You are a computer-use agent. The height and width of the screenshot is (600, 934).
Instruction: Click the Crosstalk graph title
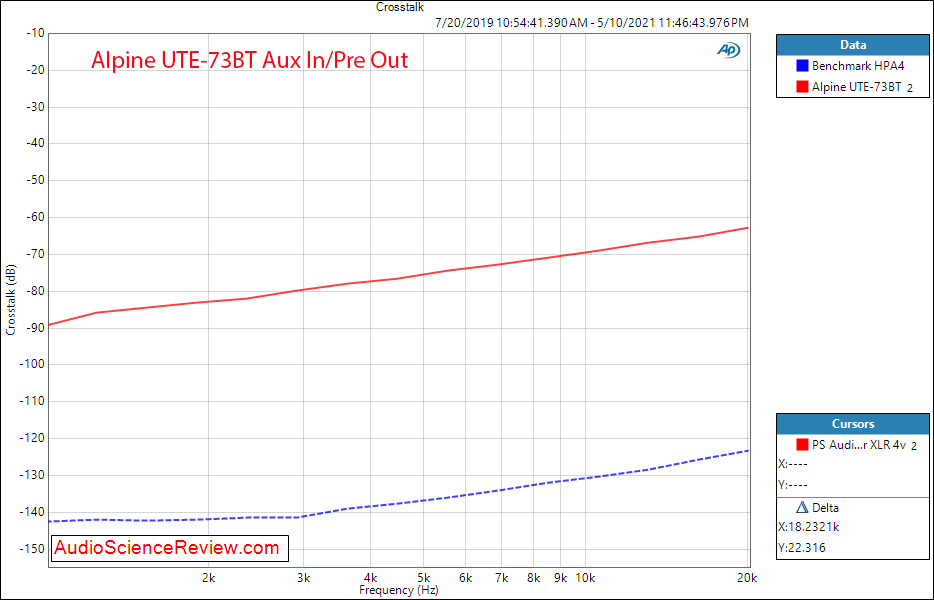[x=400, y=7]
